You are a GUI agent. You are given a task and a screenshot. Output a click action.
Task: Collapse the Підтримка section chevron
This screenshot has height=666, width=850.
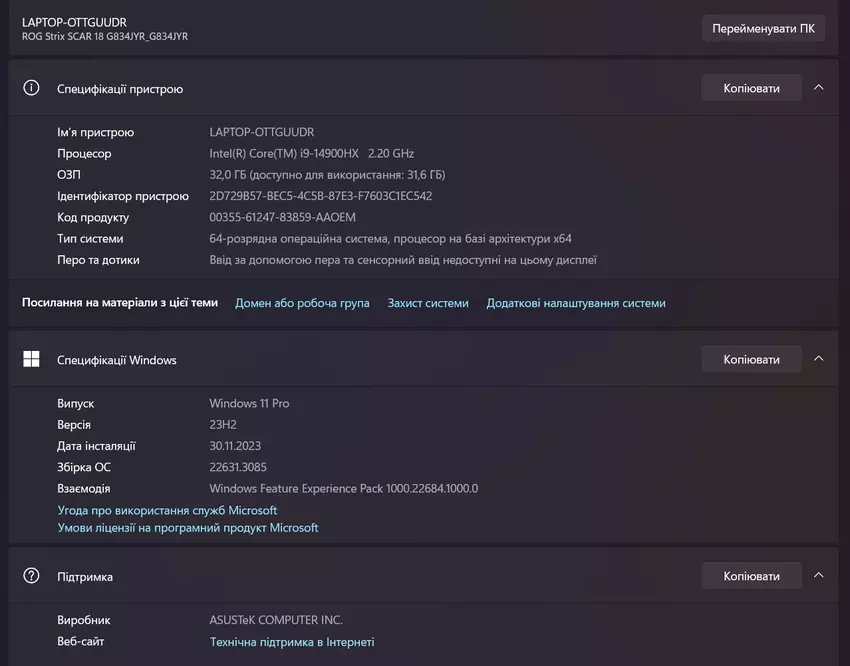point(819,576)
